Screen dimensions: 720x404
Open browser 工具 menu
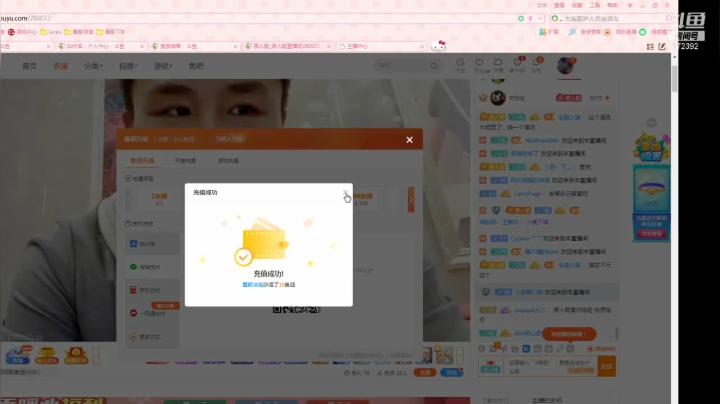(595, 5)
